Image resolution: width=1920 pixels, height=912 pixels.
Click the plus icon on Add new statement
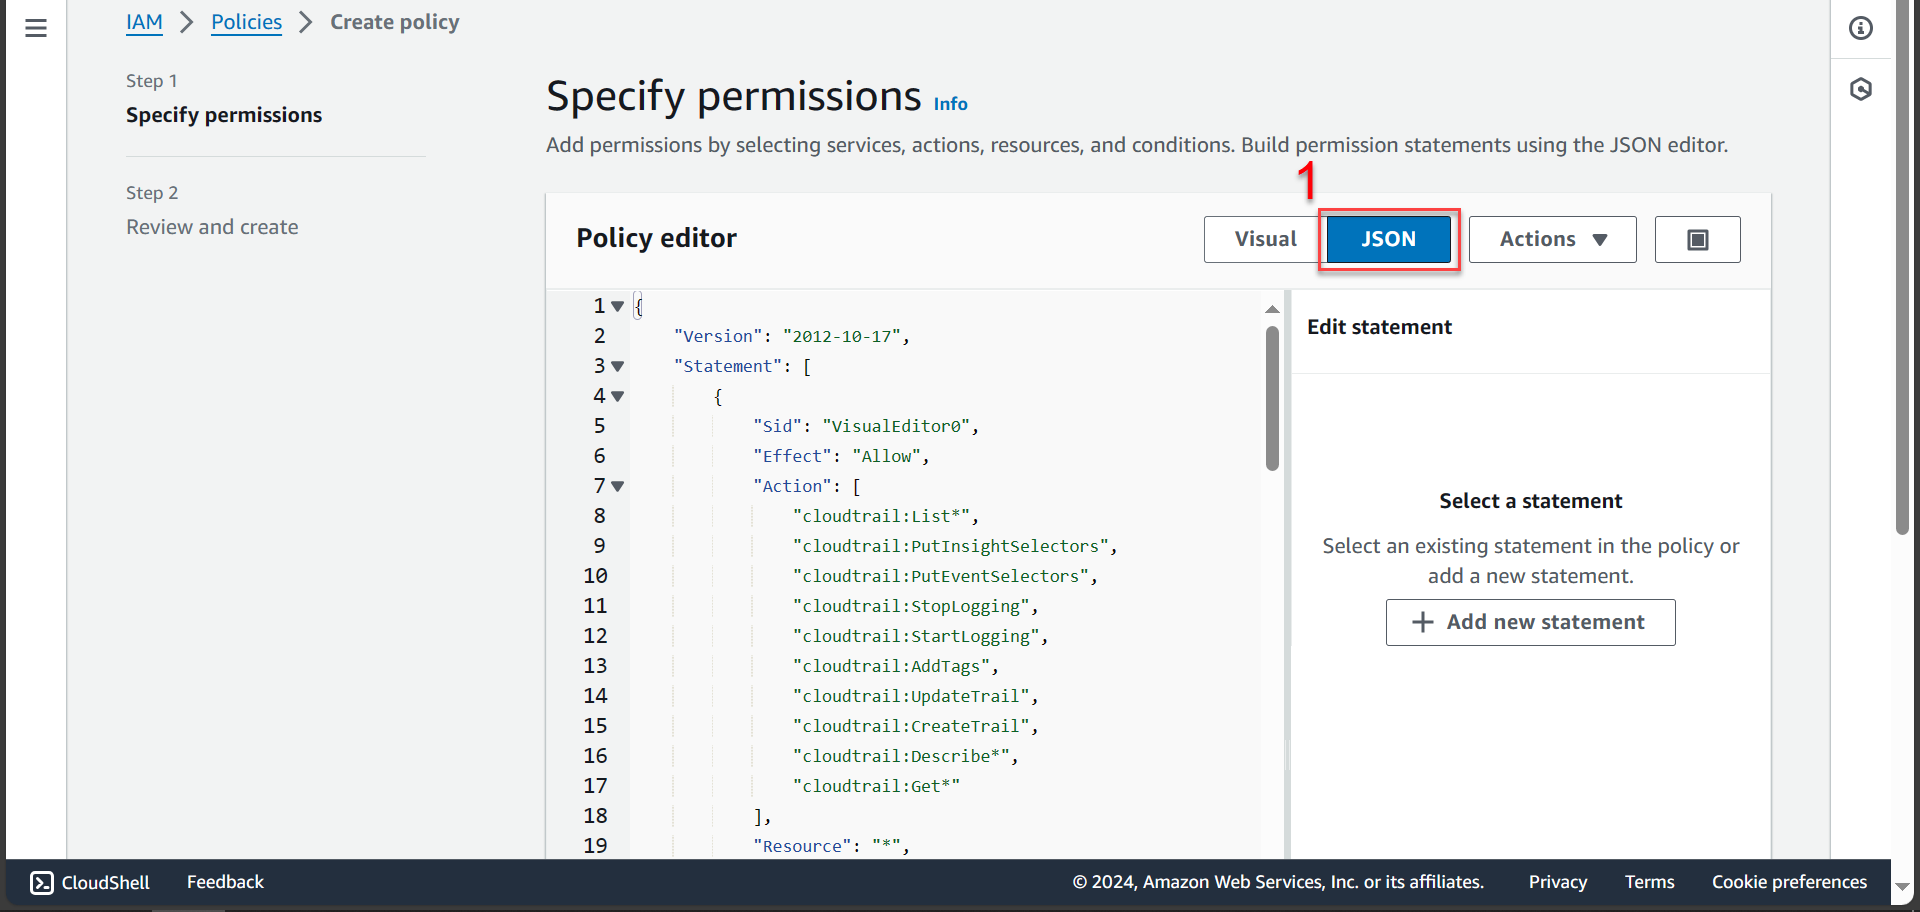coord(1422,622)
